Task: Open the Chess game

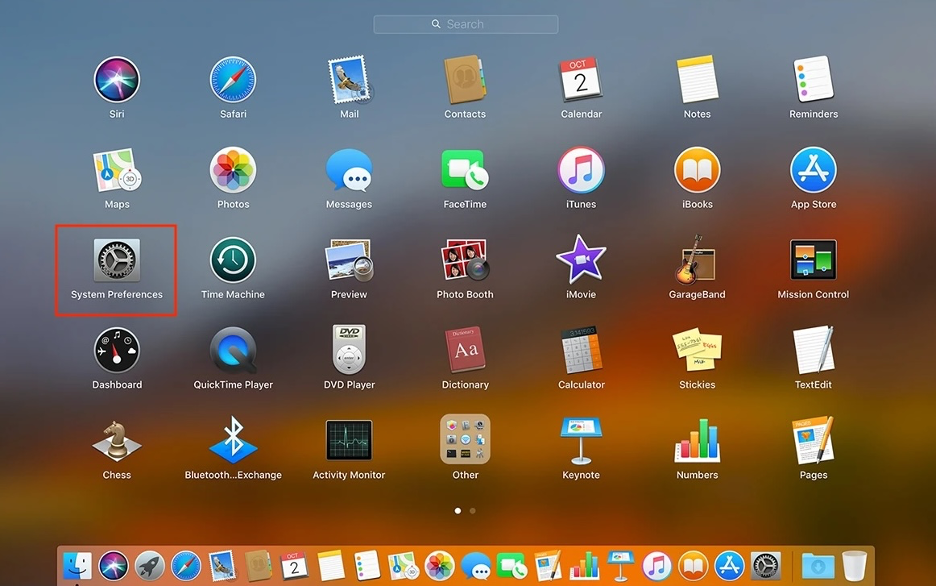Action: coord(116,442)
